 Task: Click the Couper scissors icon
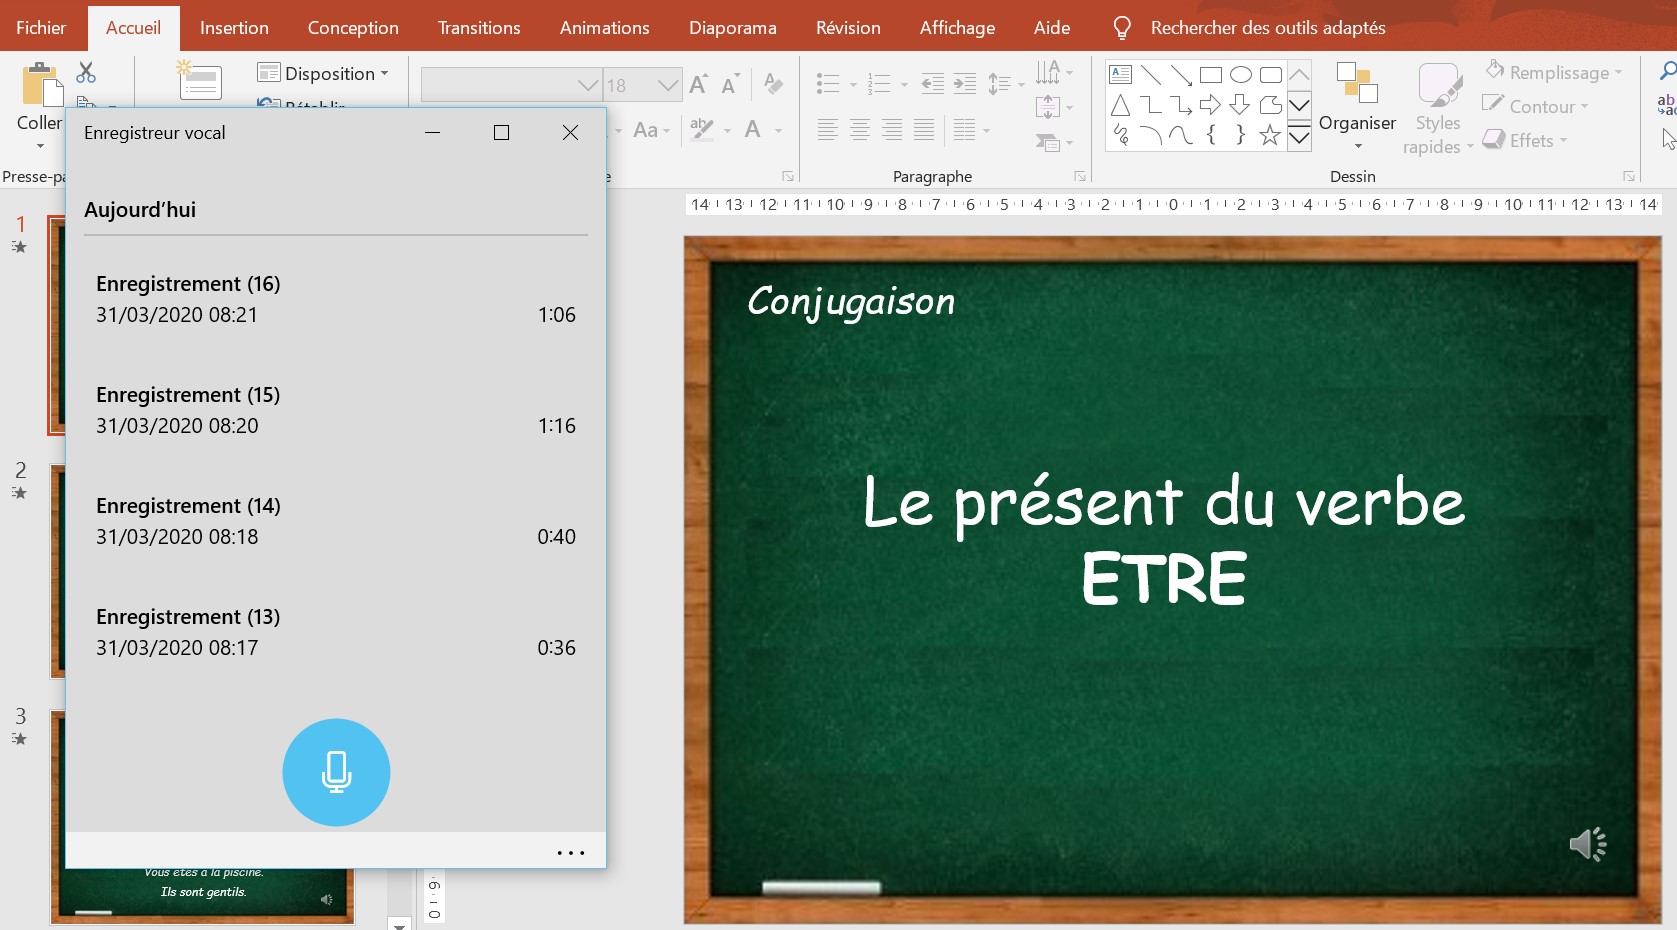[x=86, y=72]
